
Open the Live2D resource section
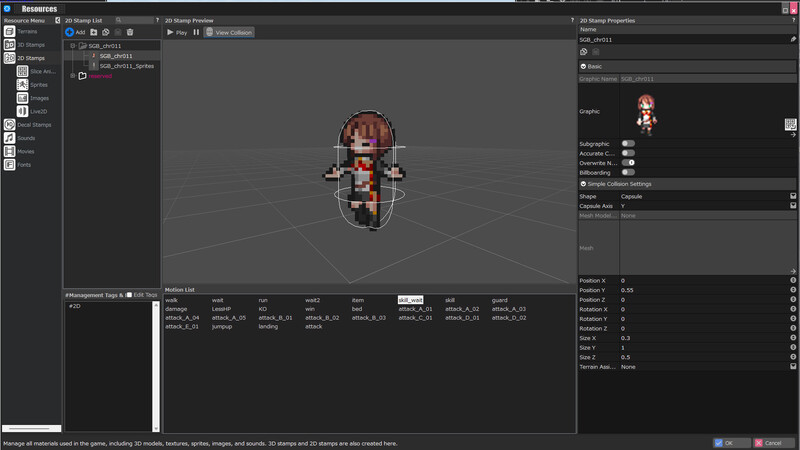[x=32, y=111]
